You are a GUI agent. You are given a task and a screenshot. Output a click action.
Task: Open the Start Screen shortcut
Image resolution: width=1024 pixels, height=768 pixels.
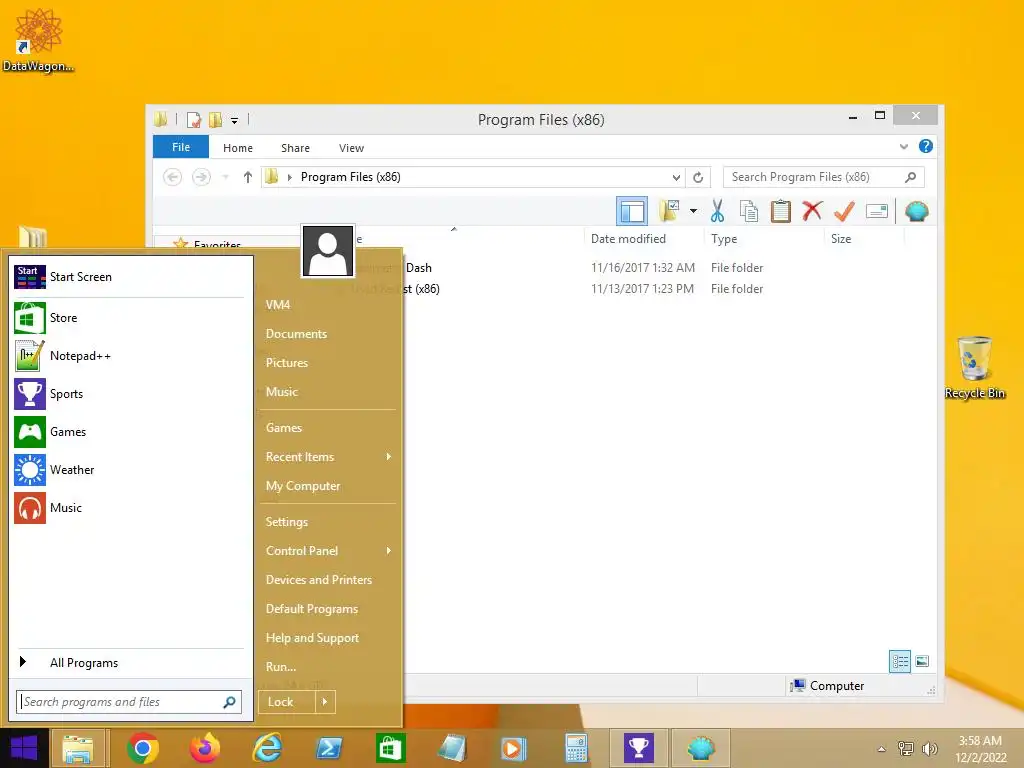129,277
